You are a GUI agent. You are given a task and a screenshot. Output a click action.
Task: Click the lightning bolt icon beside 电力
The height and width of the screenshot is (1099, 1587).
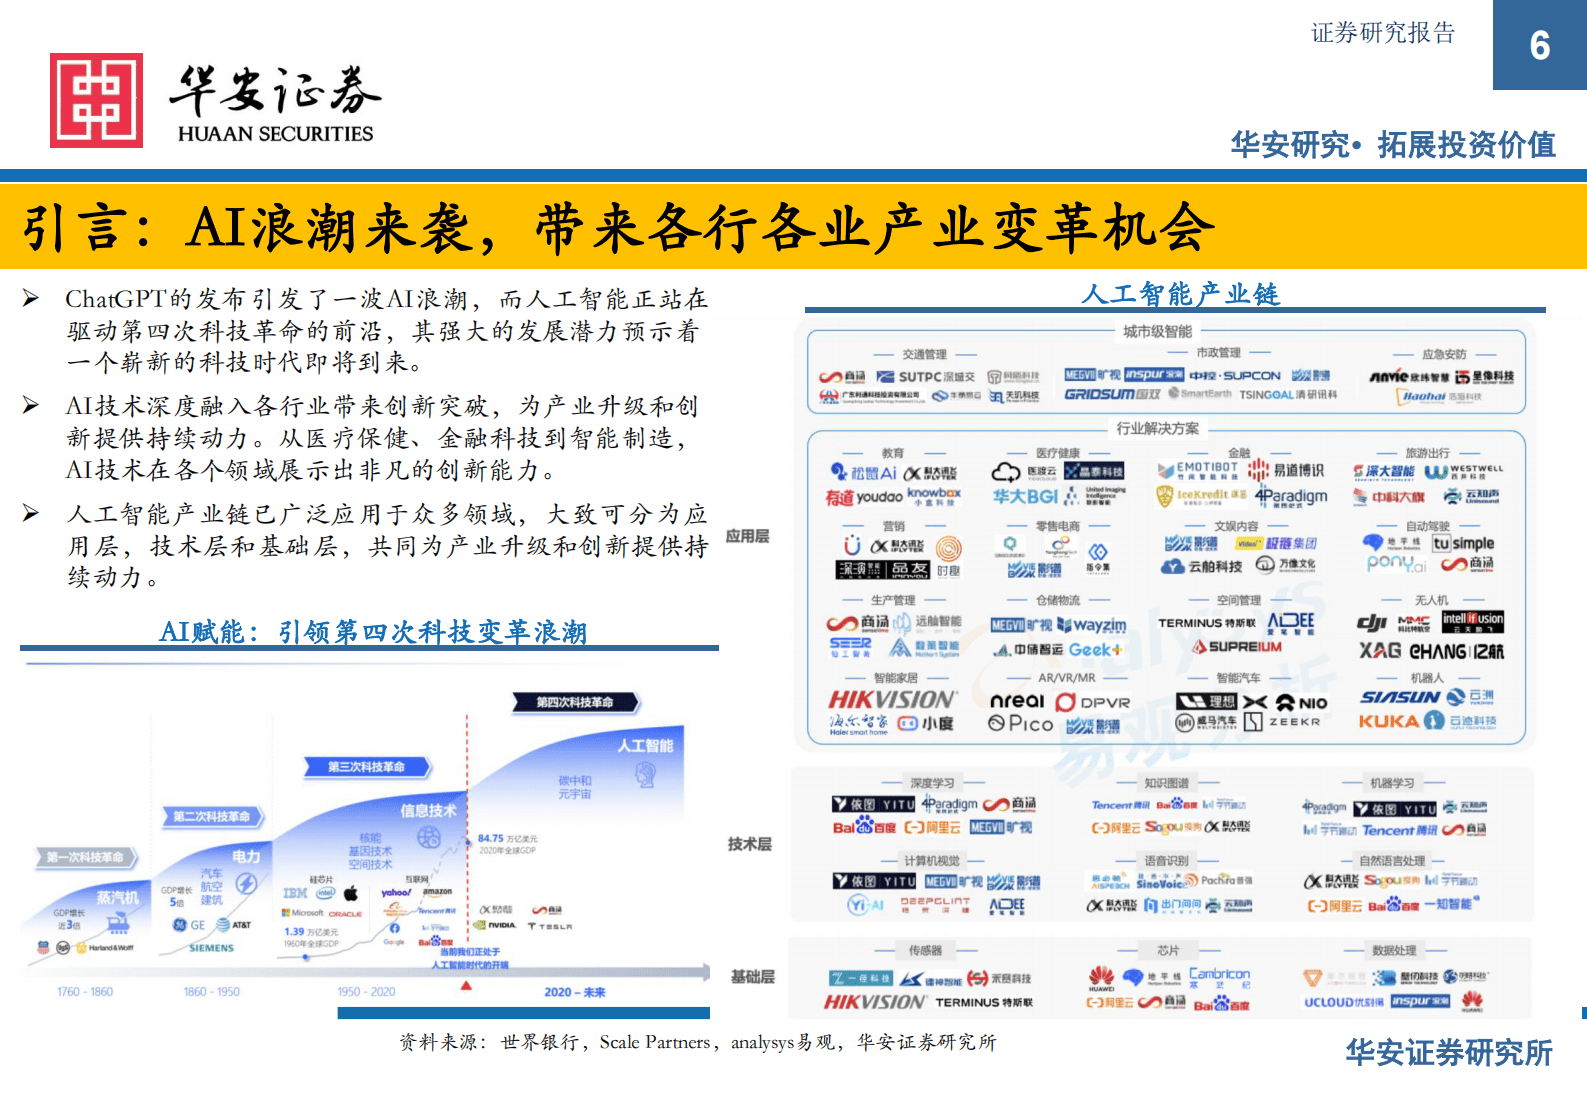pos(246,884)
